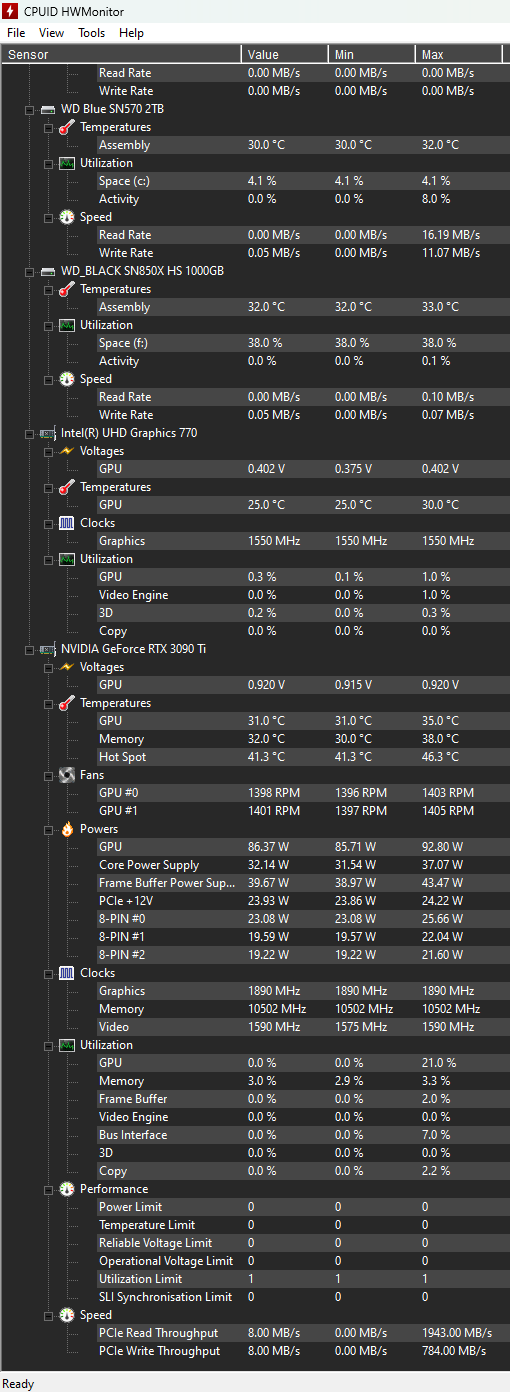Image resolution: width=510 pixels, height=1392 pixels.
Task: Open the Help menu
Action: tap(131, 33)
